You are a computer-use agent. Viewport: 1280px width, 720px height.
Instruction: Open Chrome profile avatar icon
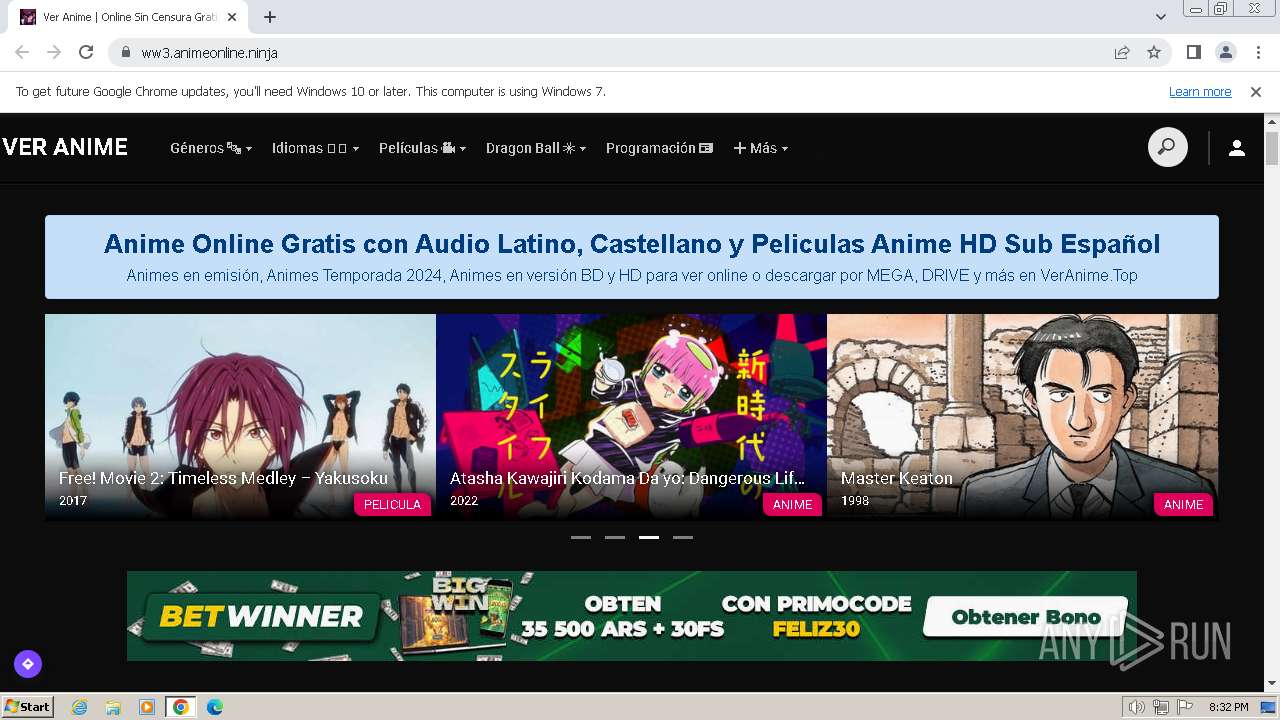pyautogui.click(x=1225, y=52)
